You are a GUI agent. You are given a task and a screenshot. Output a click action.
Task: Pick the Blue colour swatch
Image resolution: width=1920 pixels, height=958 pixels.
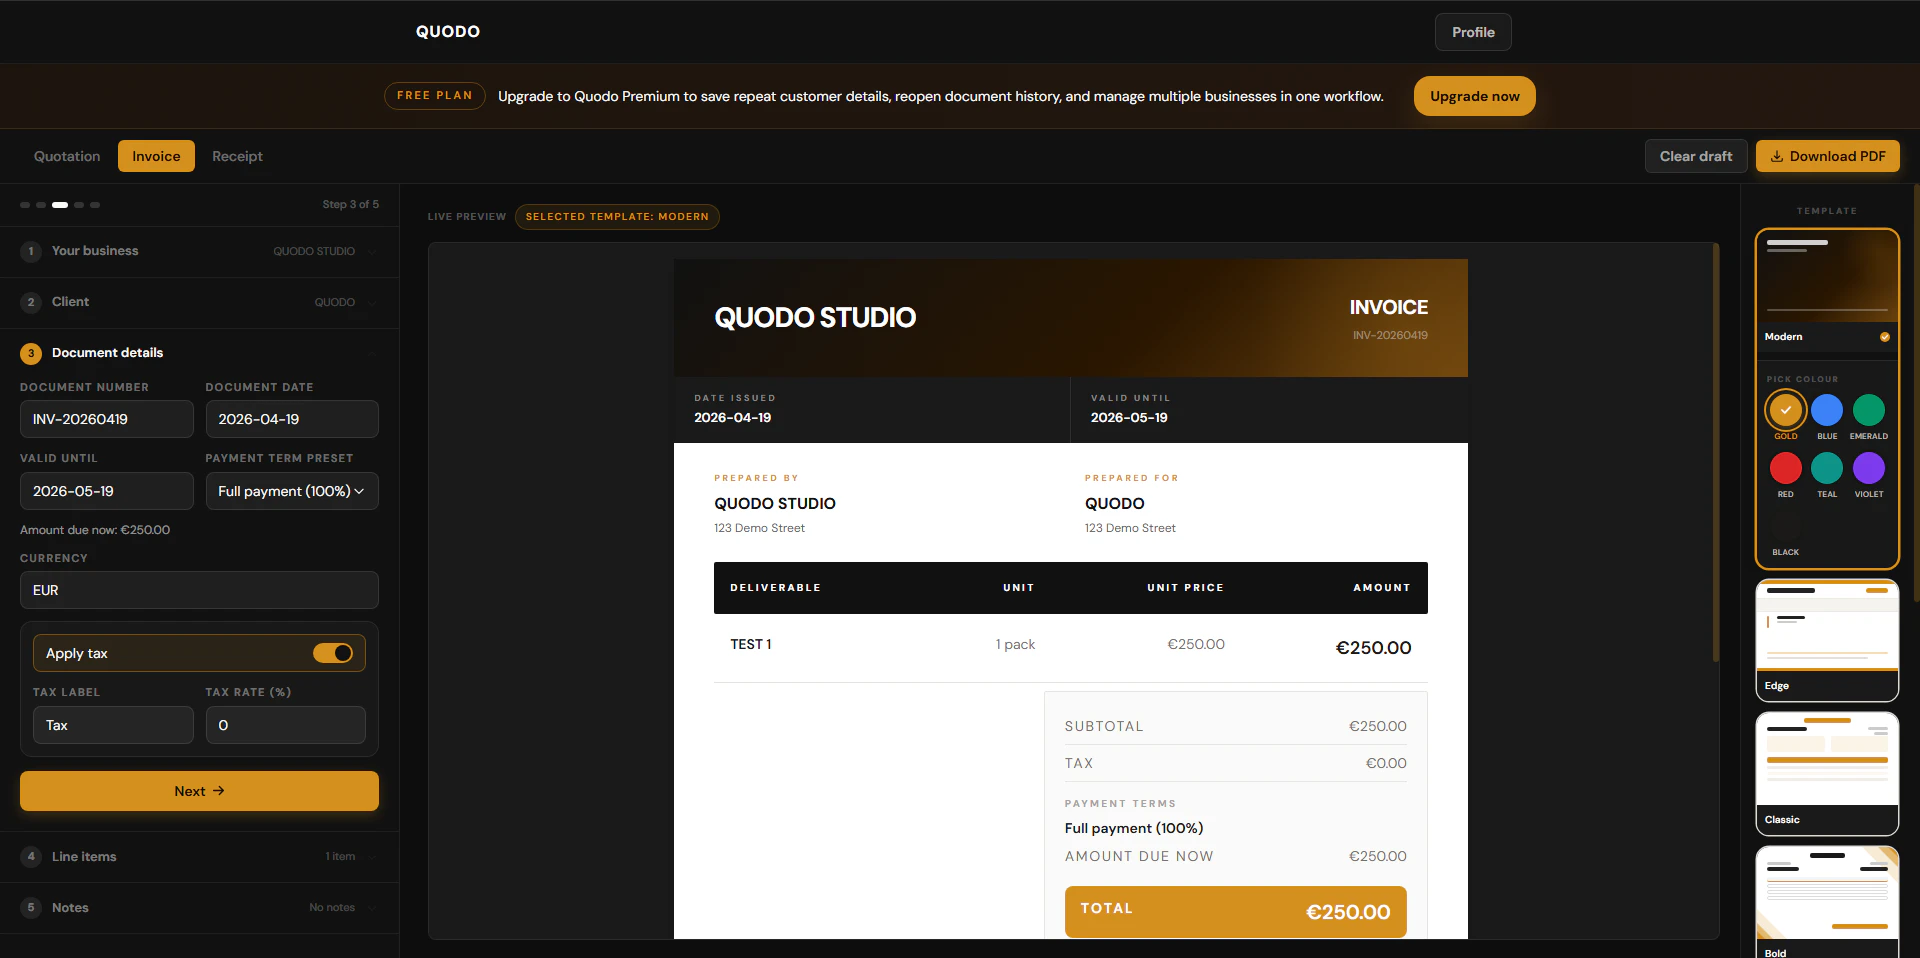point(1827,410)
